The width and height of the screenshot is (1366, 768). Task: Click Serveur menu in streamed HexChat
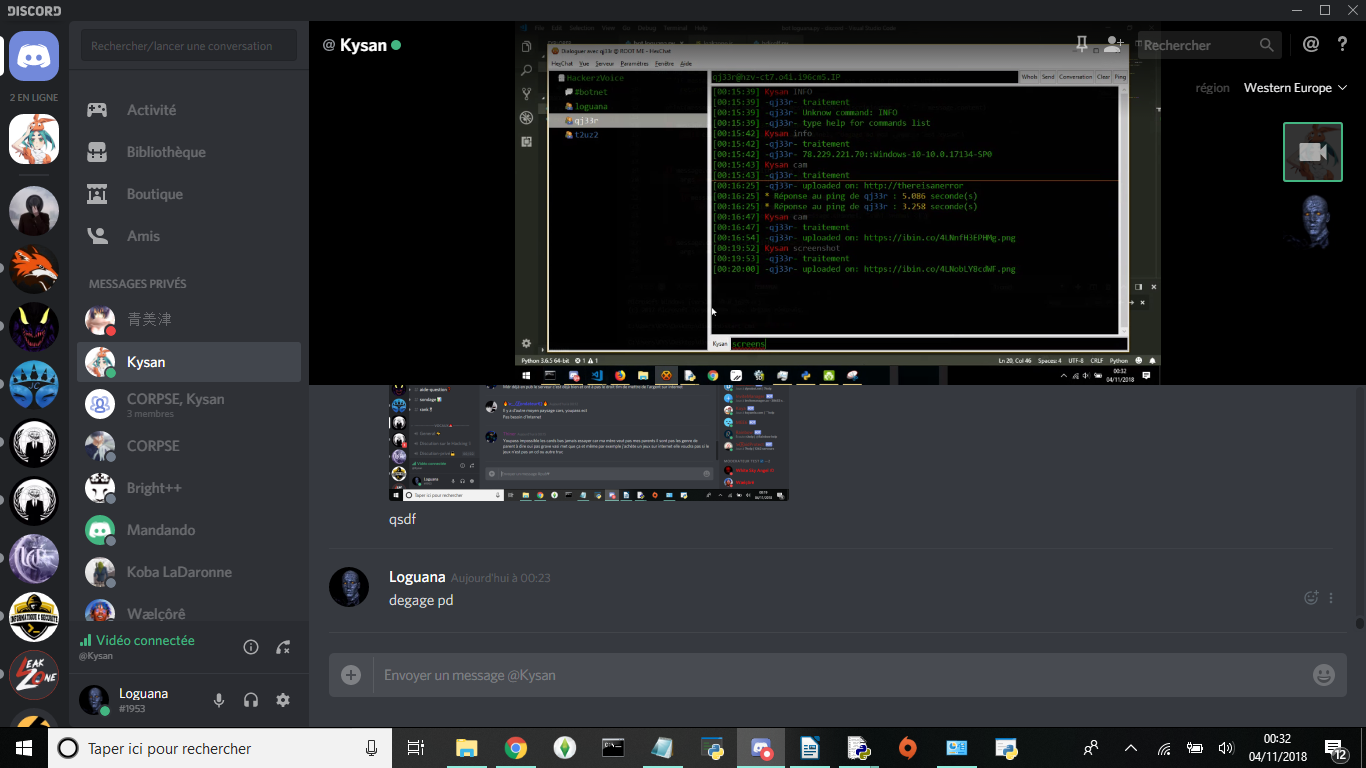point(604,63)
